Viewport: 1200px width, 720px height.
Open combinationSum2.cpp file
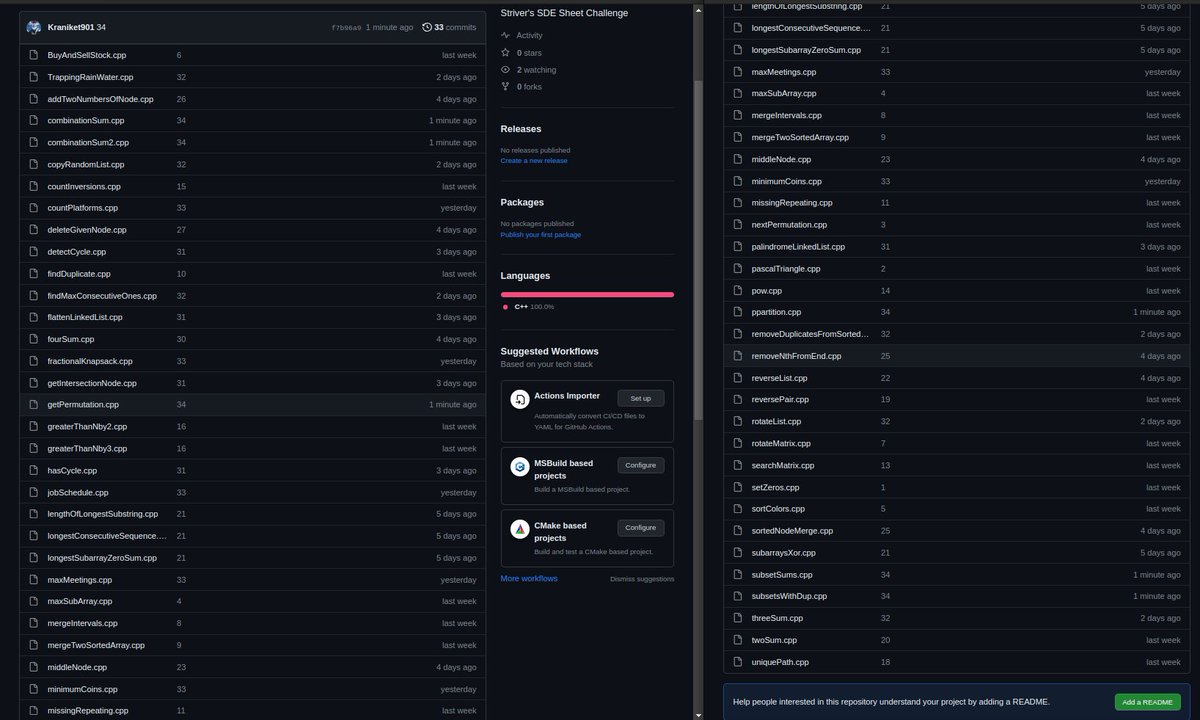click(88, 142)
